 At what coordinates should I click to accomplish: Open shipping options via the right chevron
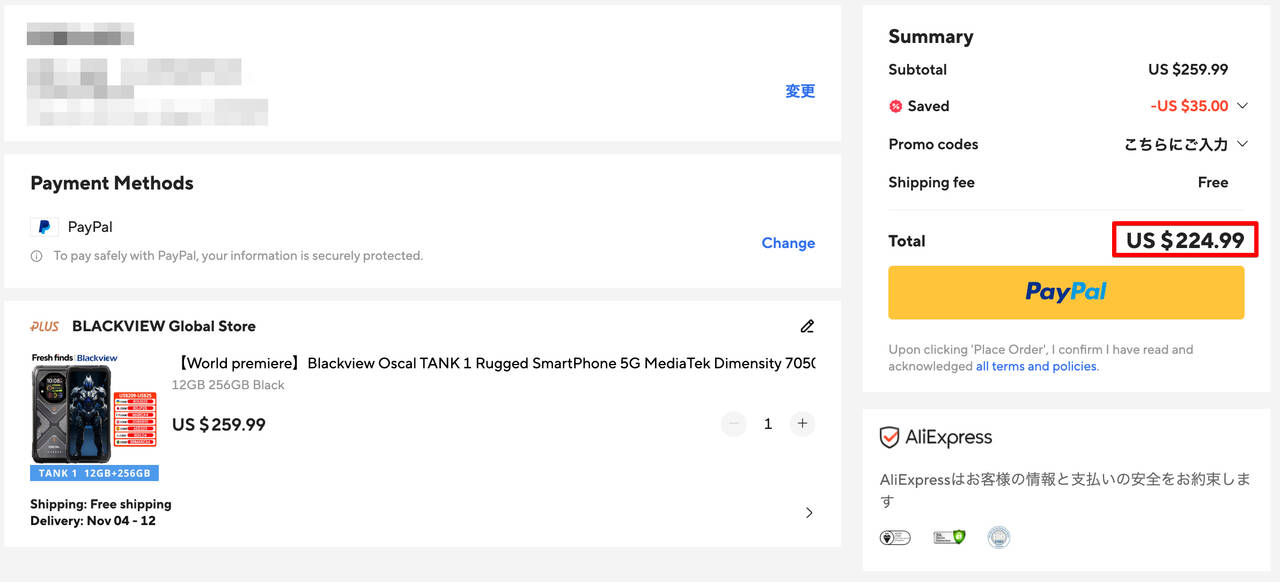click(809, 513)
